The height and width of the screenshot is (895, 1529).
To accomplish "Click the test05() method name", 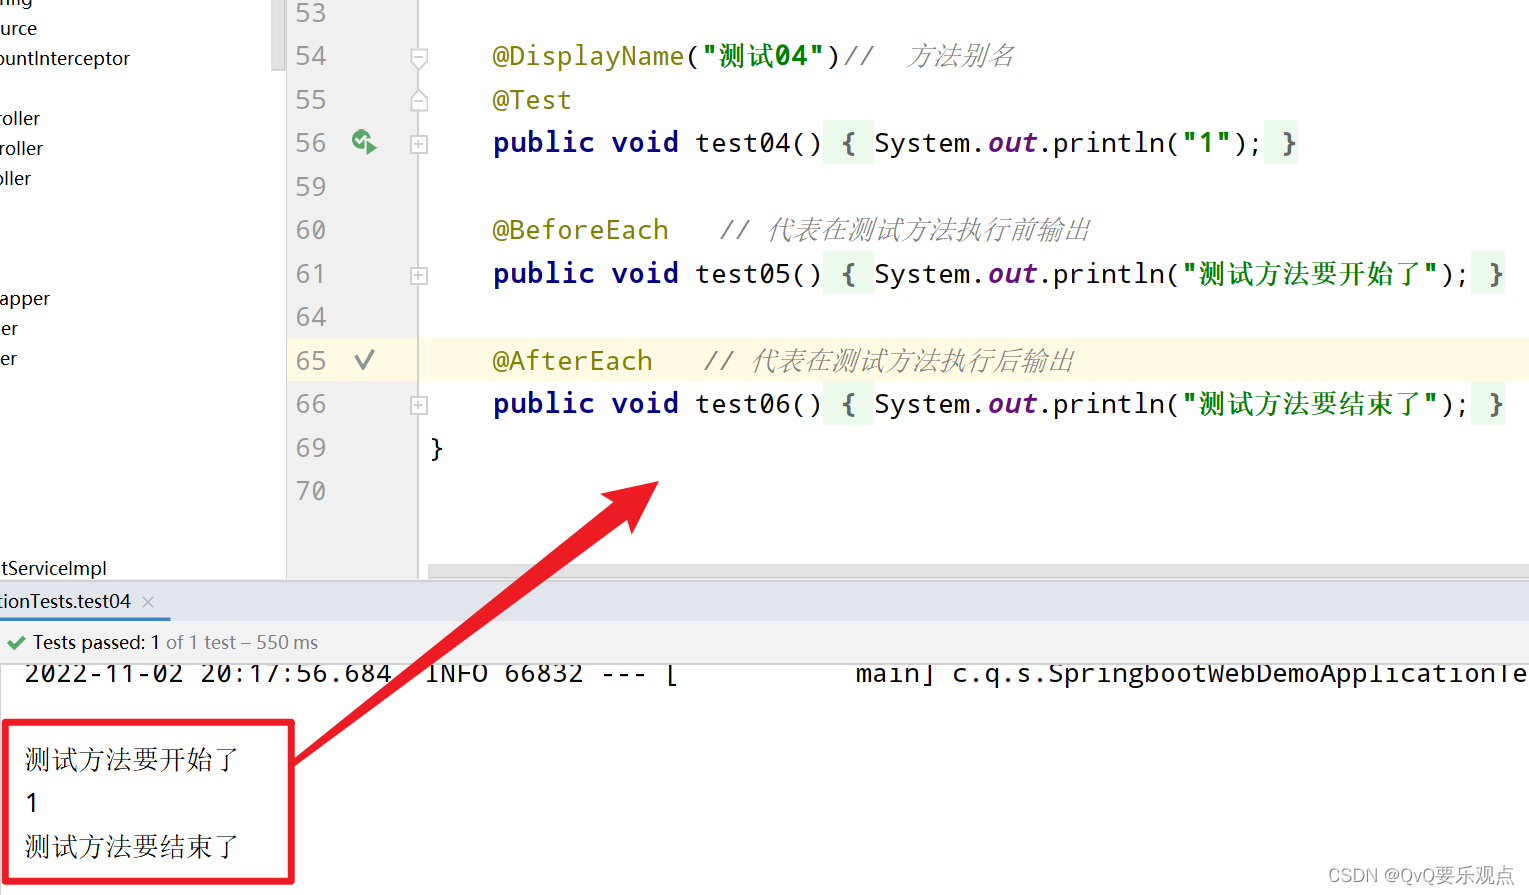I will (758, 274).
